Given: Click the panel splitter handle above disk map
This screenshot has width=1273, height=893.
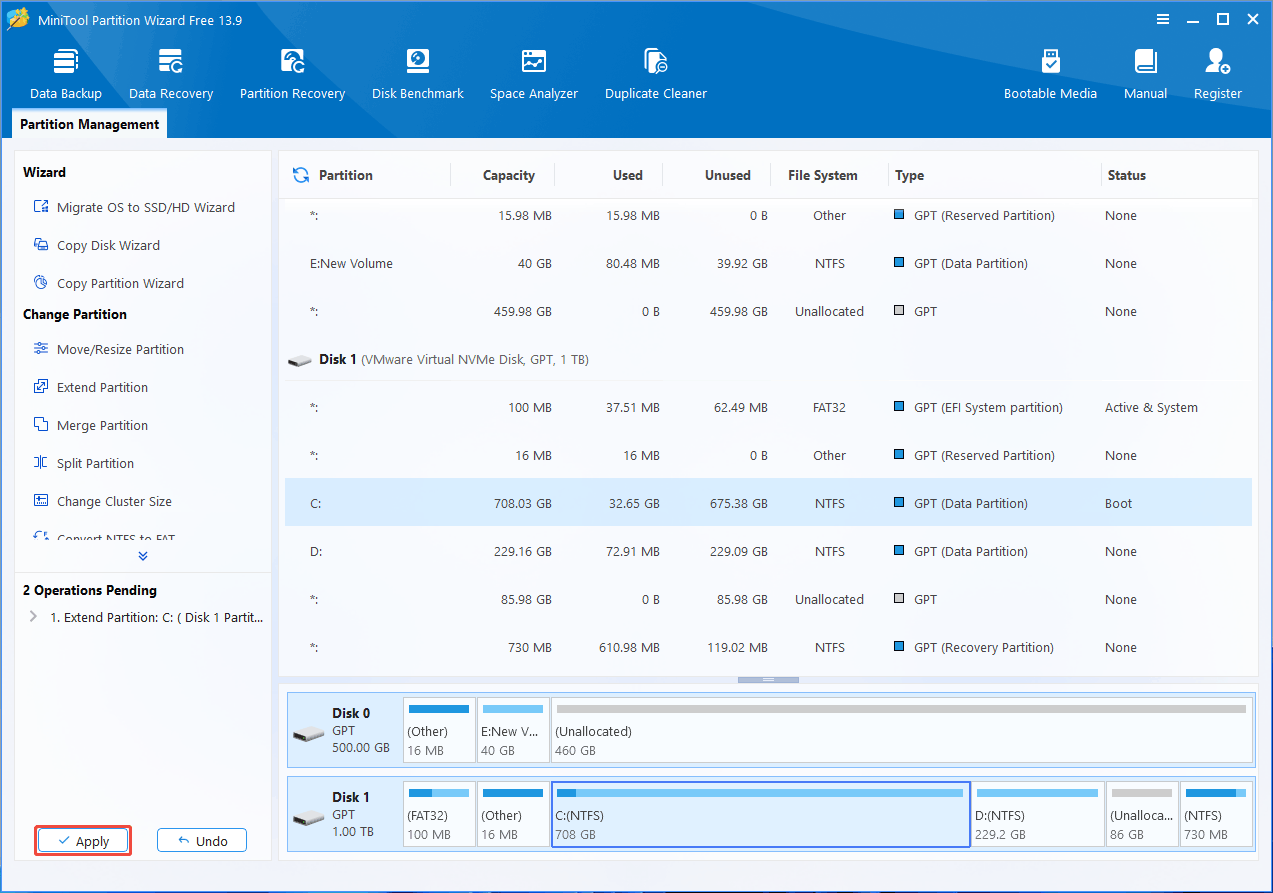Looking at the screenshot, I should pyautogui.click(x=768, y=679).
